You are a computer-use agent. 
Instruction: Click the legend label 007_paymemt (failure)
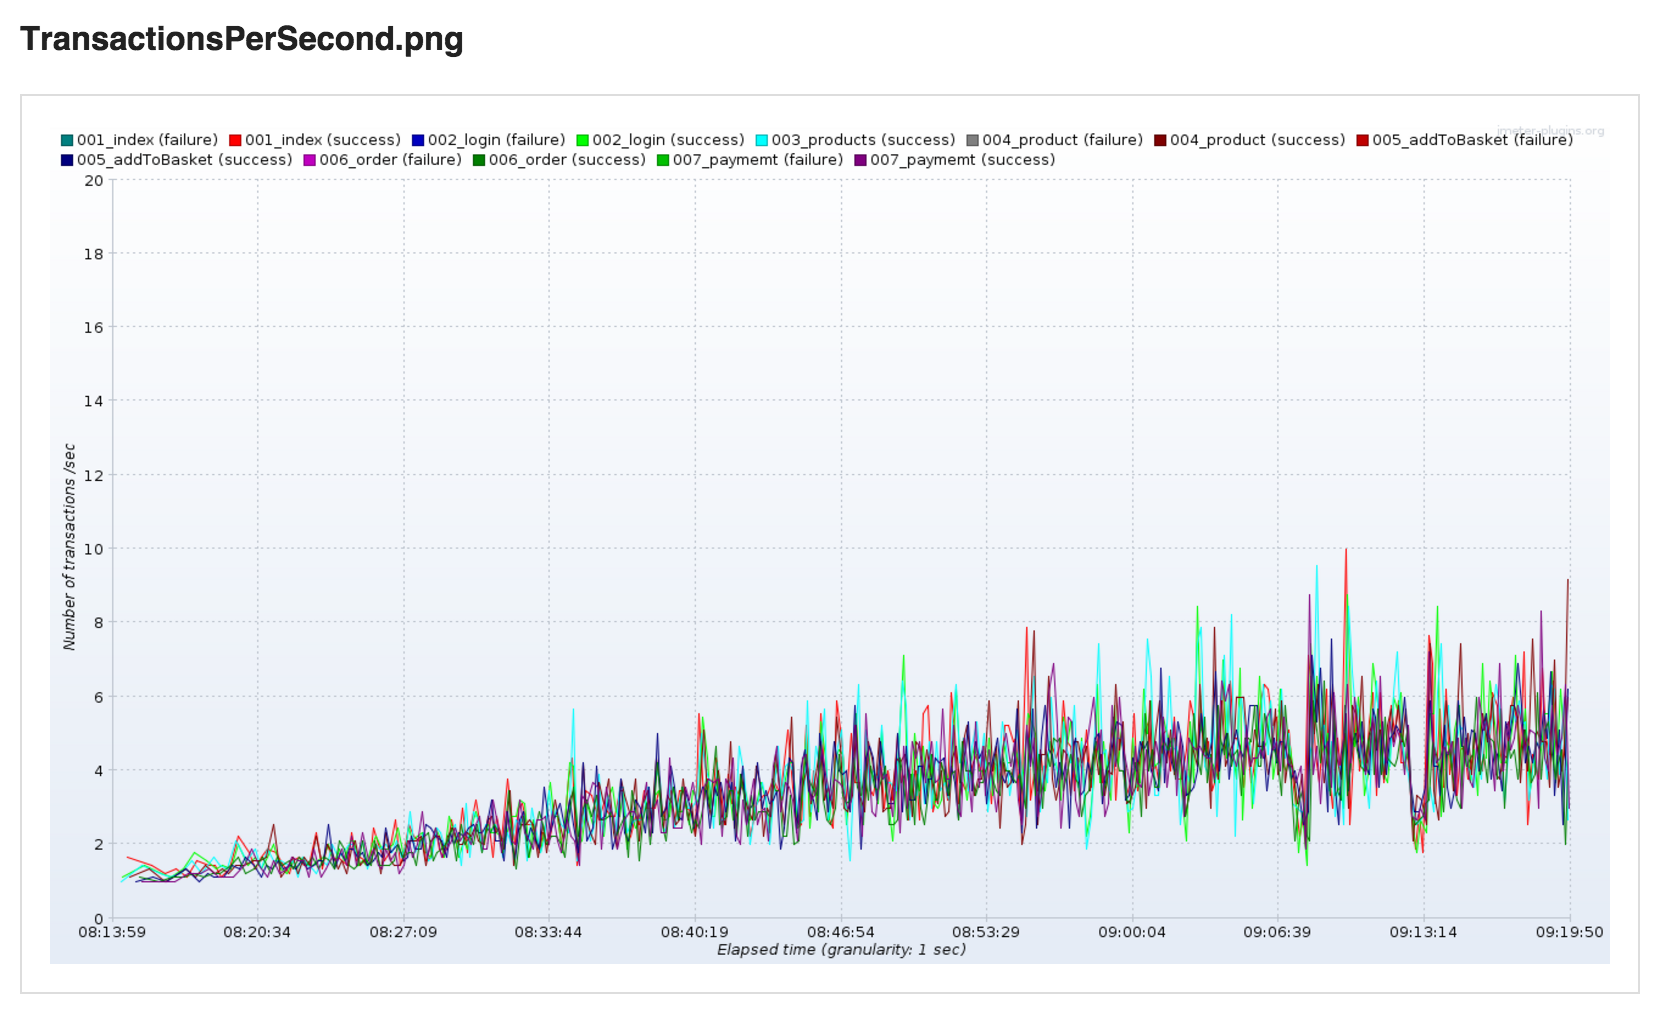(758, 160)
